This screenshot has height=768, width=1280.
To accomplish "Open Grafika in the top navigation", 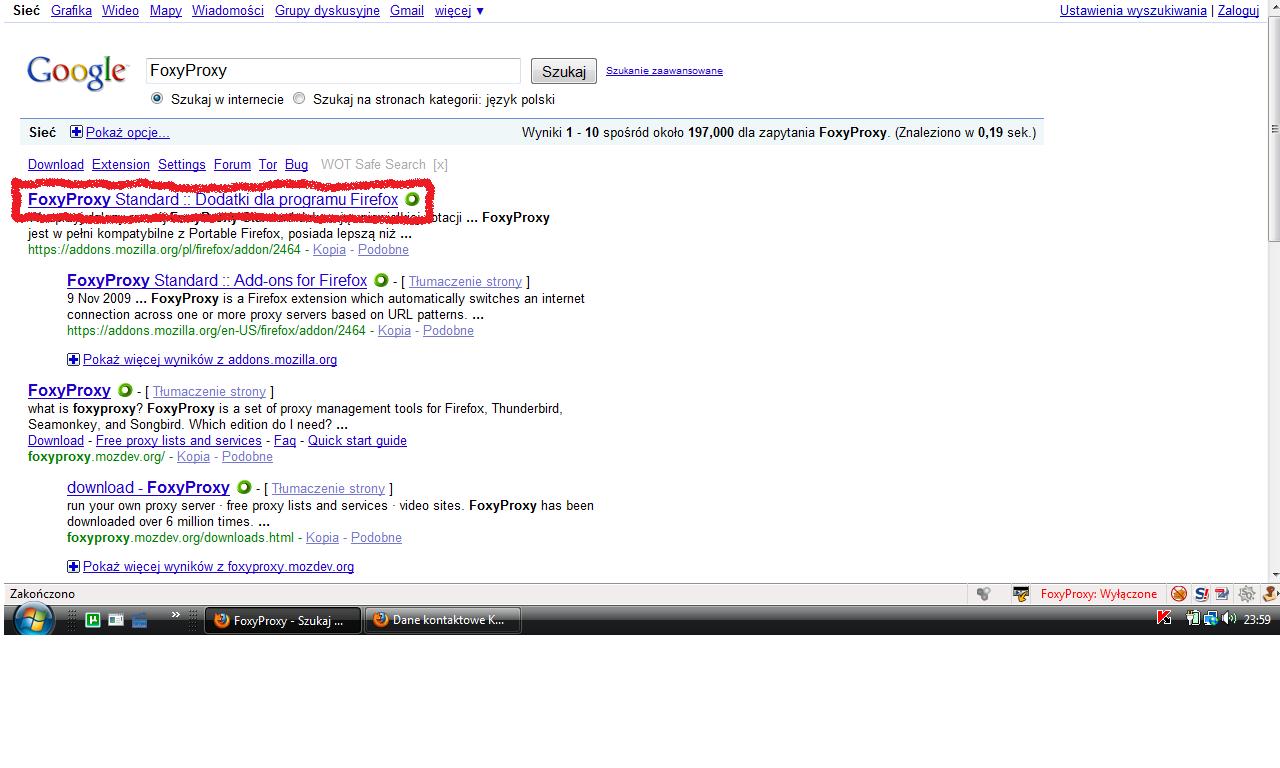I will [x=71, y=10].
